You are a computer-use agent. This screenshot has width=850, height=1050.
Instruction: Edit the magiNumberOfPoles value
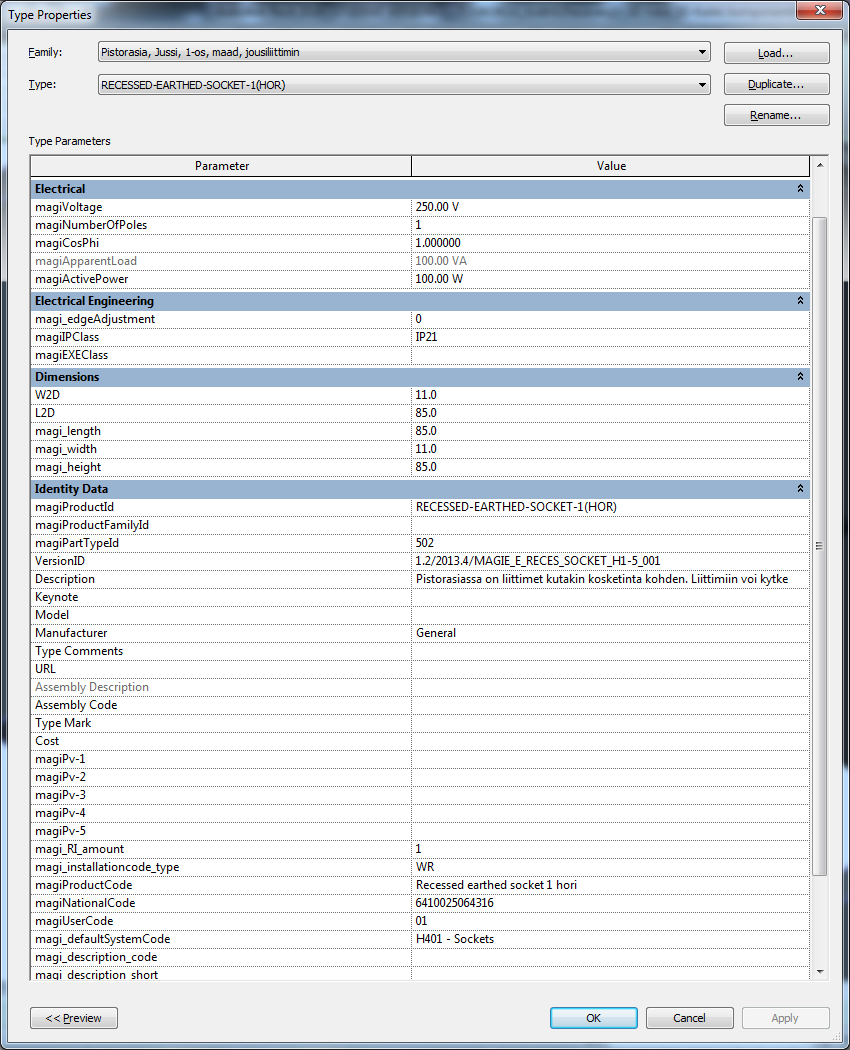tap(610, 225)
